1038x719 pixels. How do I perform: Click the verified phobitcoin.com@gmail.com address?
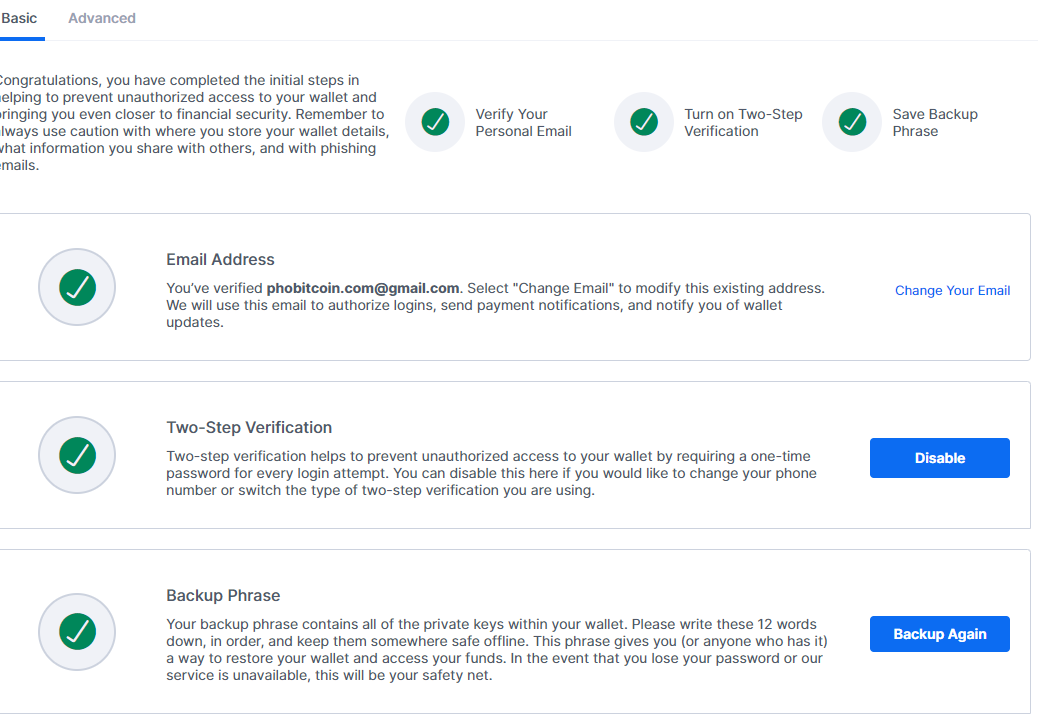[362, 288]
